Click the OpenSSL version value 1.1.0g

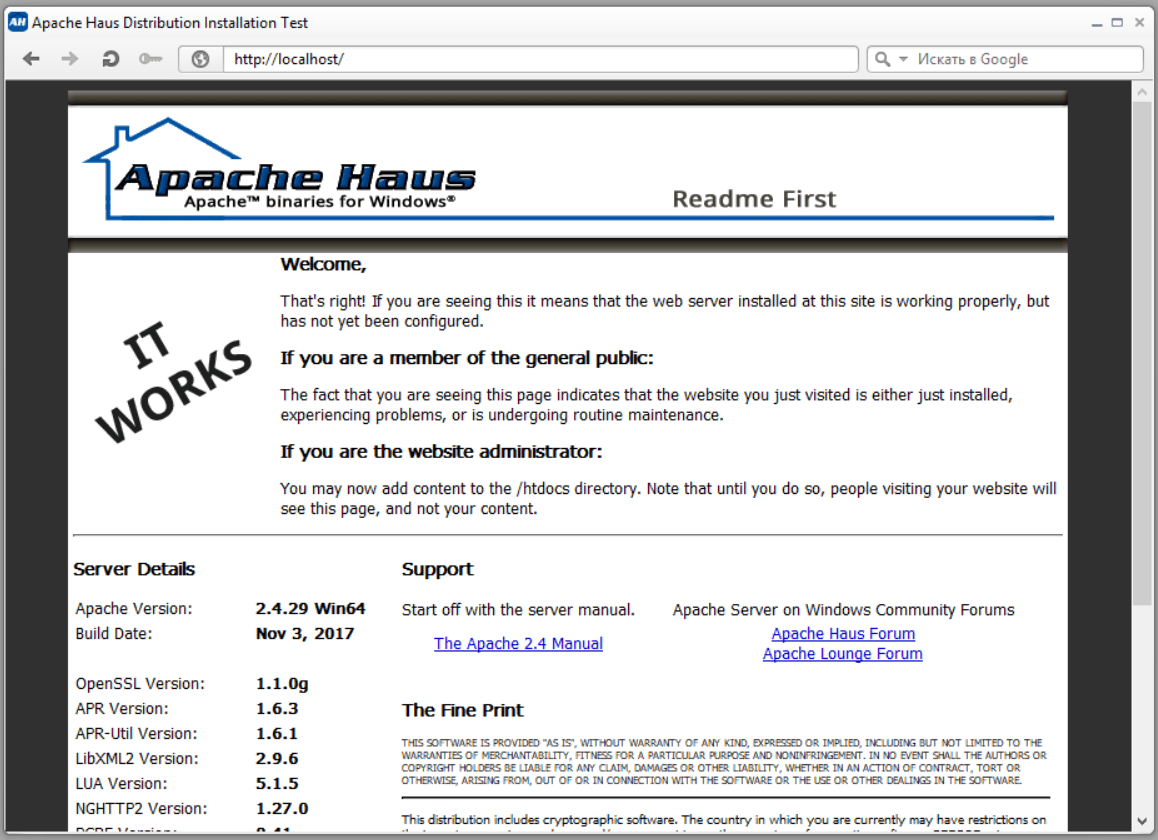click(x=282, y=684)
